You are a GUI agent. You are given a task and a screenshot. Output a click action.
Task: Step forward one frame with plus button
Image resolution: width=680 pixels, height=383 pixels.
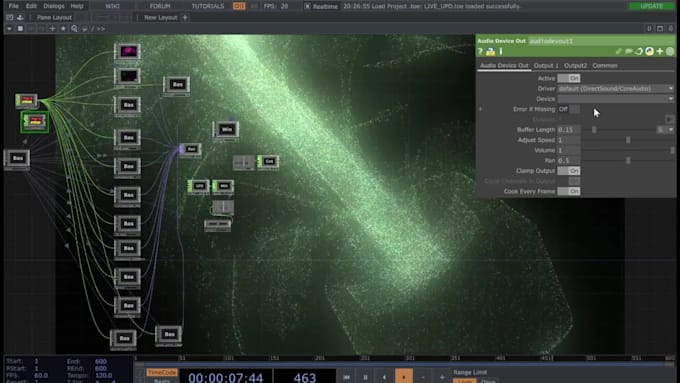(x=442, y=377)
